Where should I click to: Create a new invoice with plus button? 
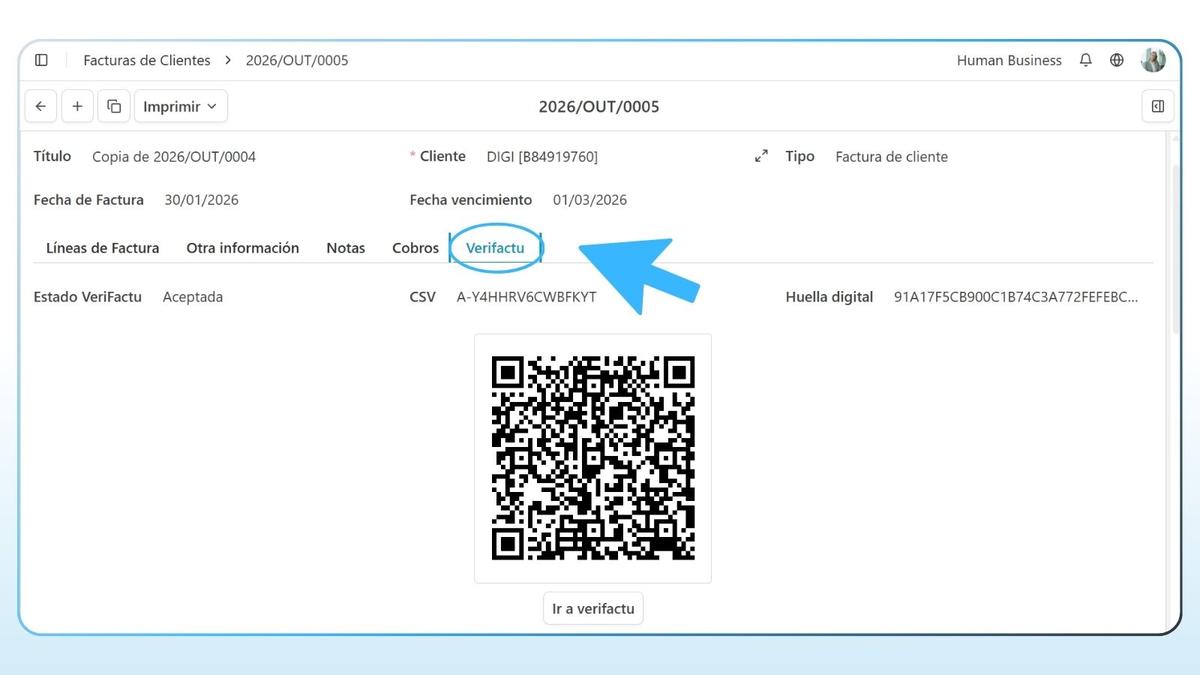[x=77, y=106]
